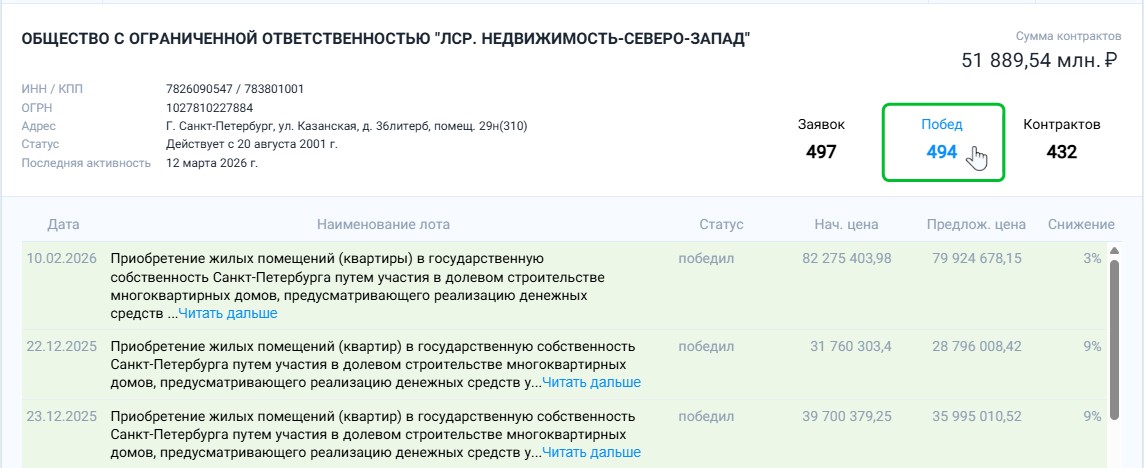
Task: Click the status Действует с 20 августа 2001 г.
Action: coord(252,144)
